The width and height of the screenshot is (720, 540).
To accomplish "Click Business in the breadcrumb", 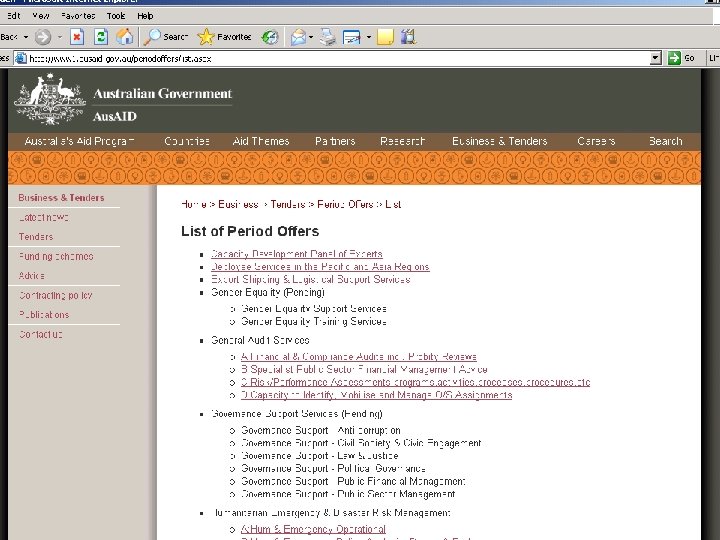I will point(238,204).
